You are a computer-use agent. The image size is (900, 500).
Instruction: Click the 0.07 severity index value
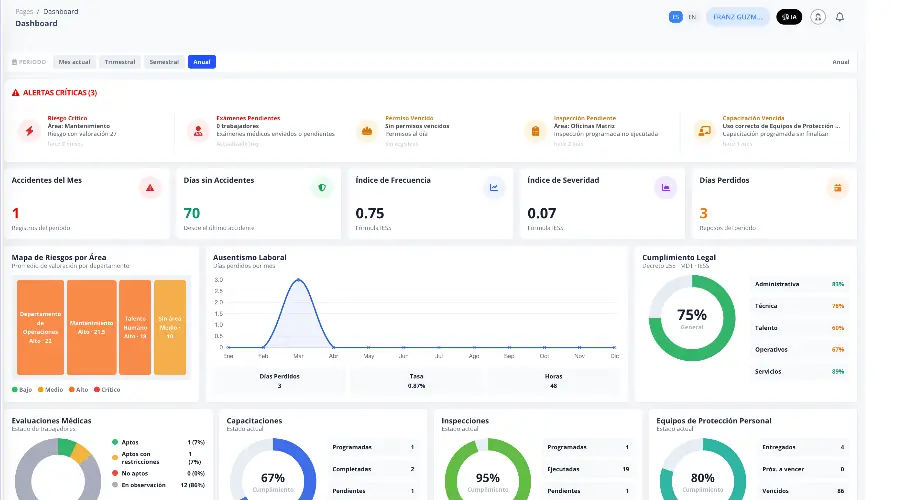coord(542,213)
